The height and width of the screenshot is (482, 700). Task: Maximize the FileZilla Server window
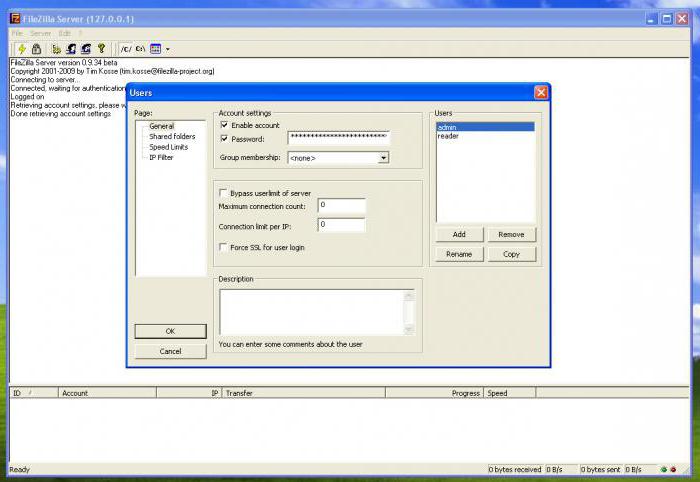pos(667,19)
